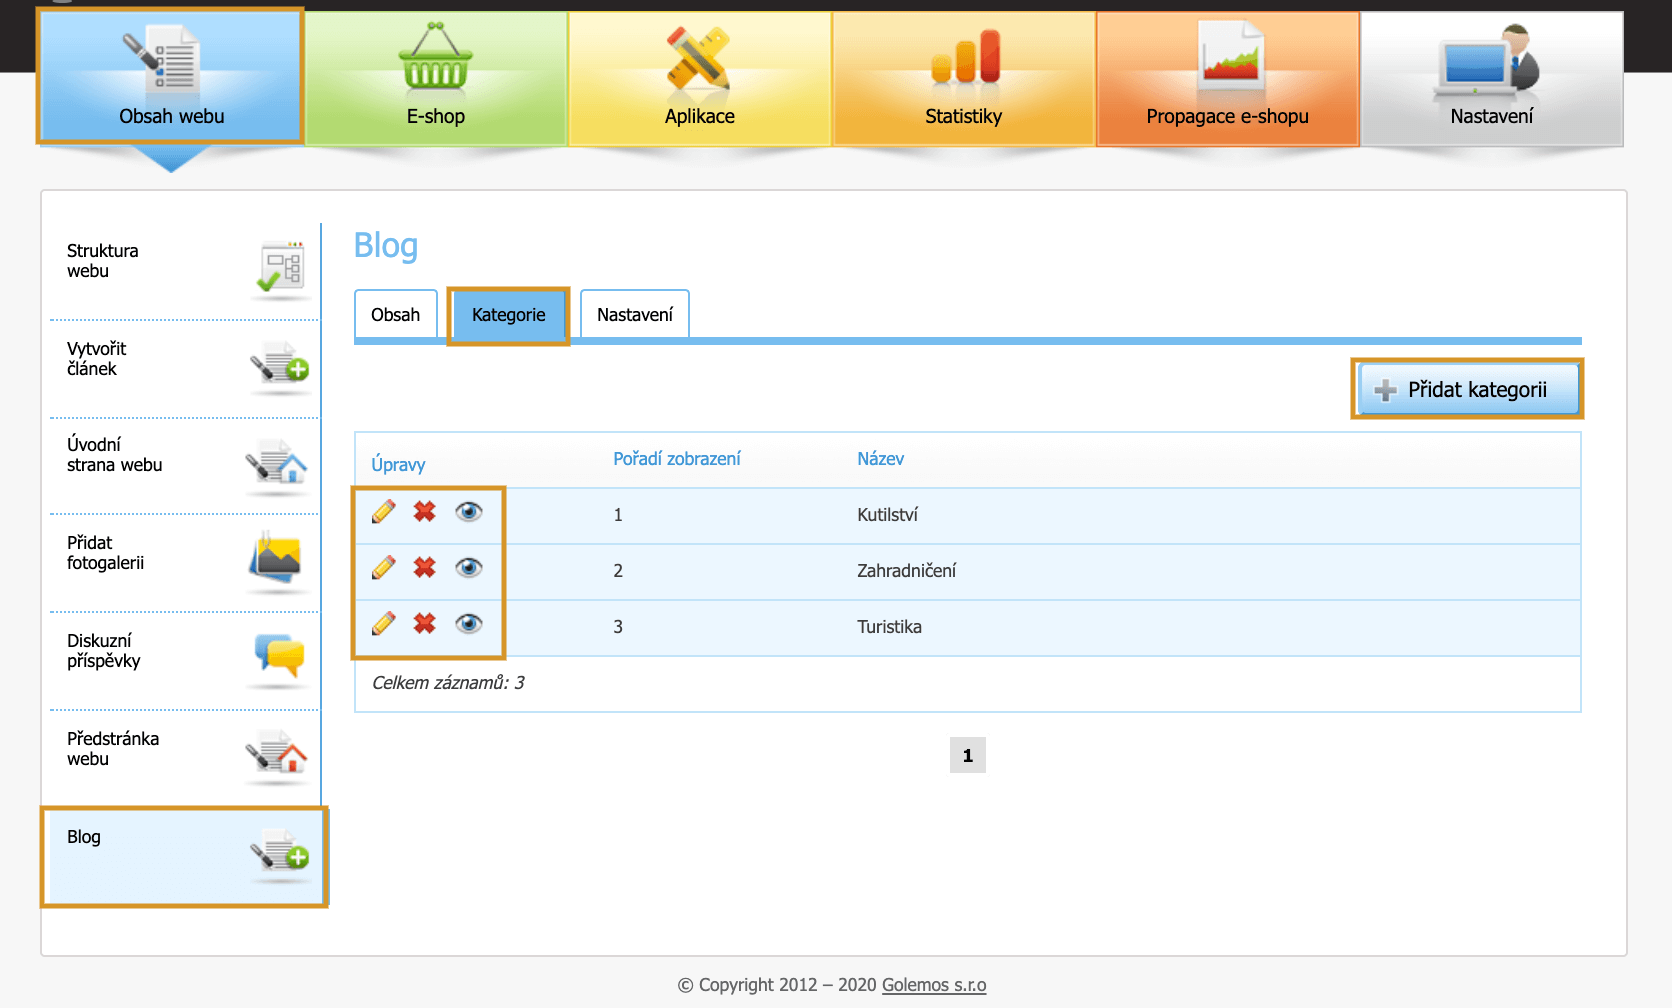Viewport: 1672px width, 1008px height.
Task: Toggle visibility eye for Turistika category
Action: (468, 624)
